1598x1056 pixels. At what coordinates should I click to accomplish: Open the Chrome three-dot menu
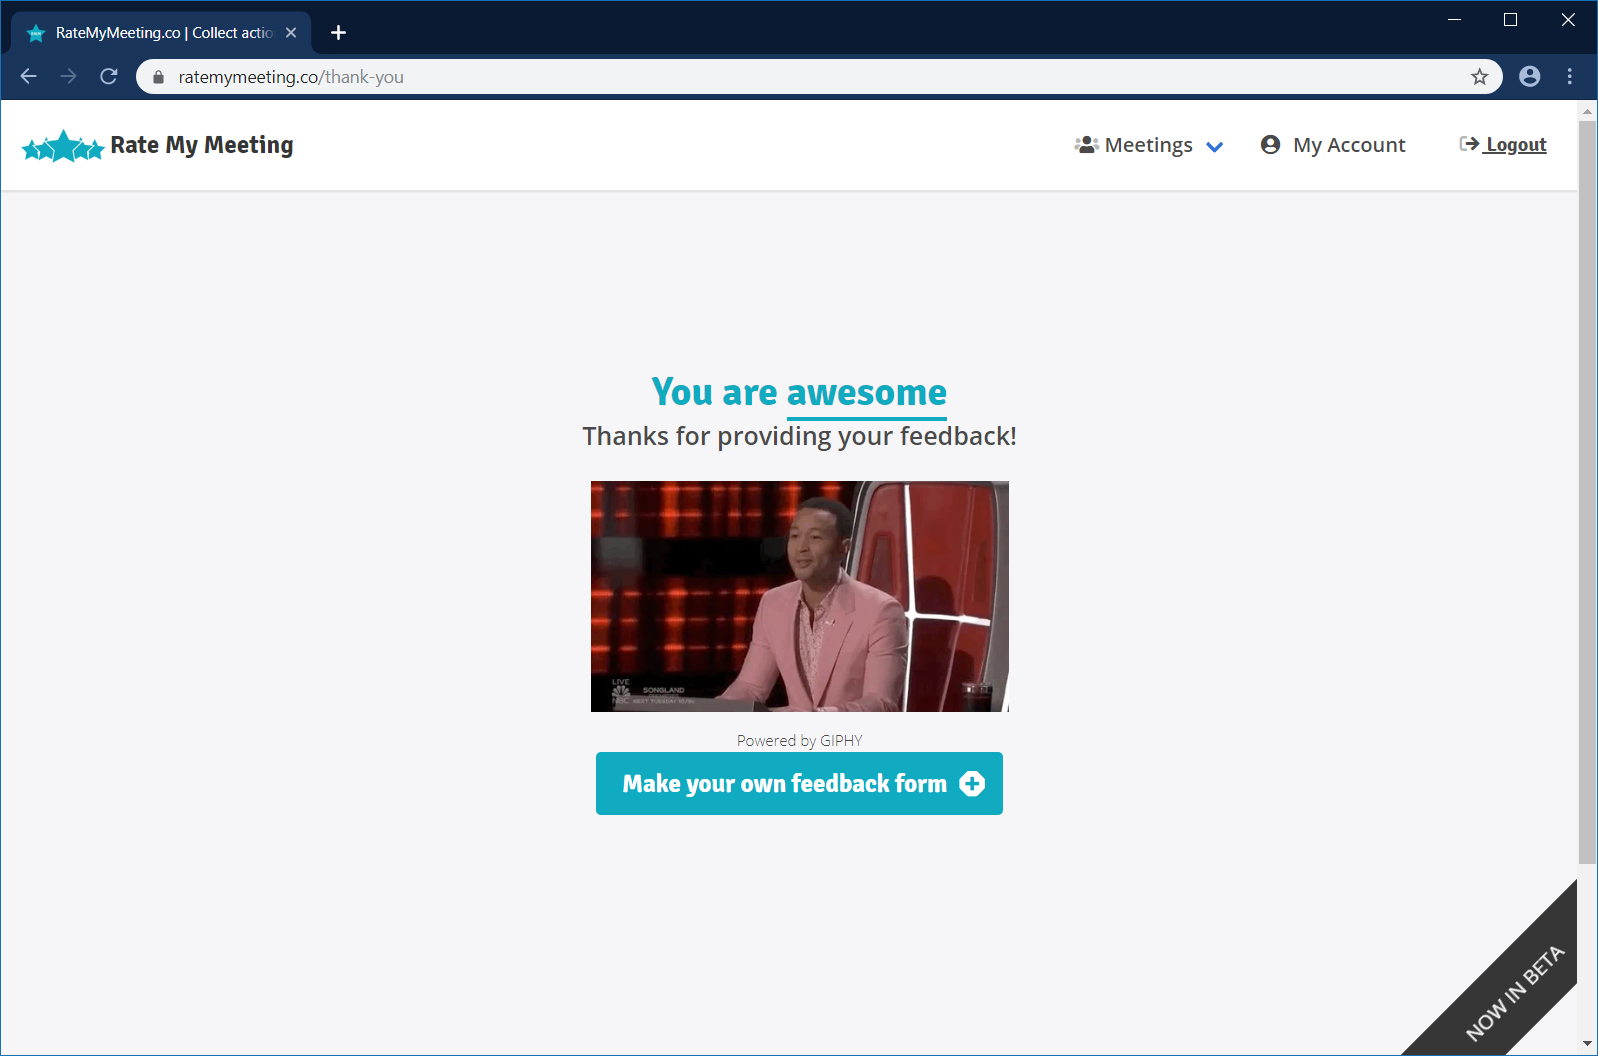pos(1570,77)
